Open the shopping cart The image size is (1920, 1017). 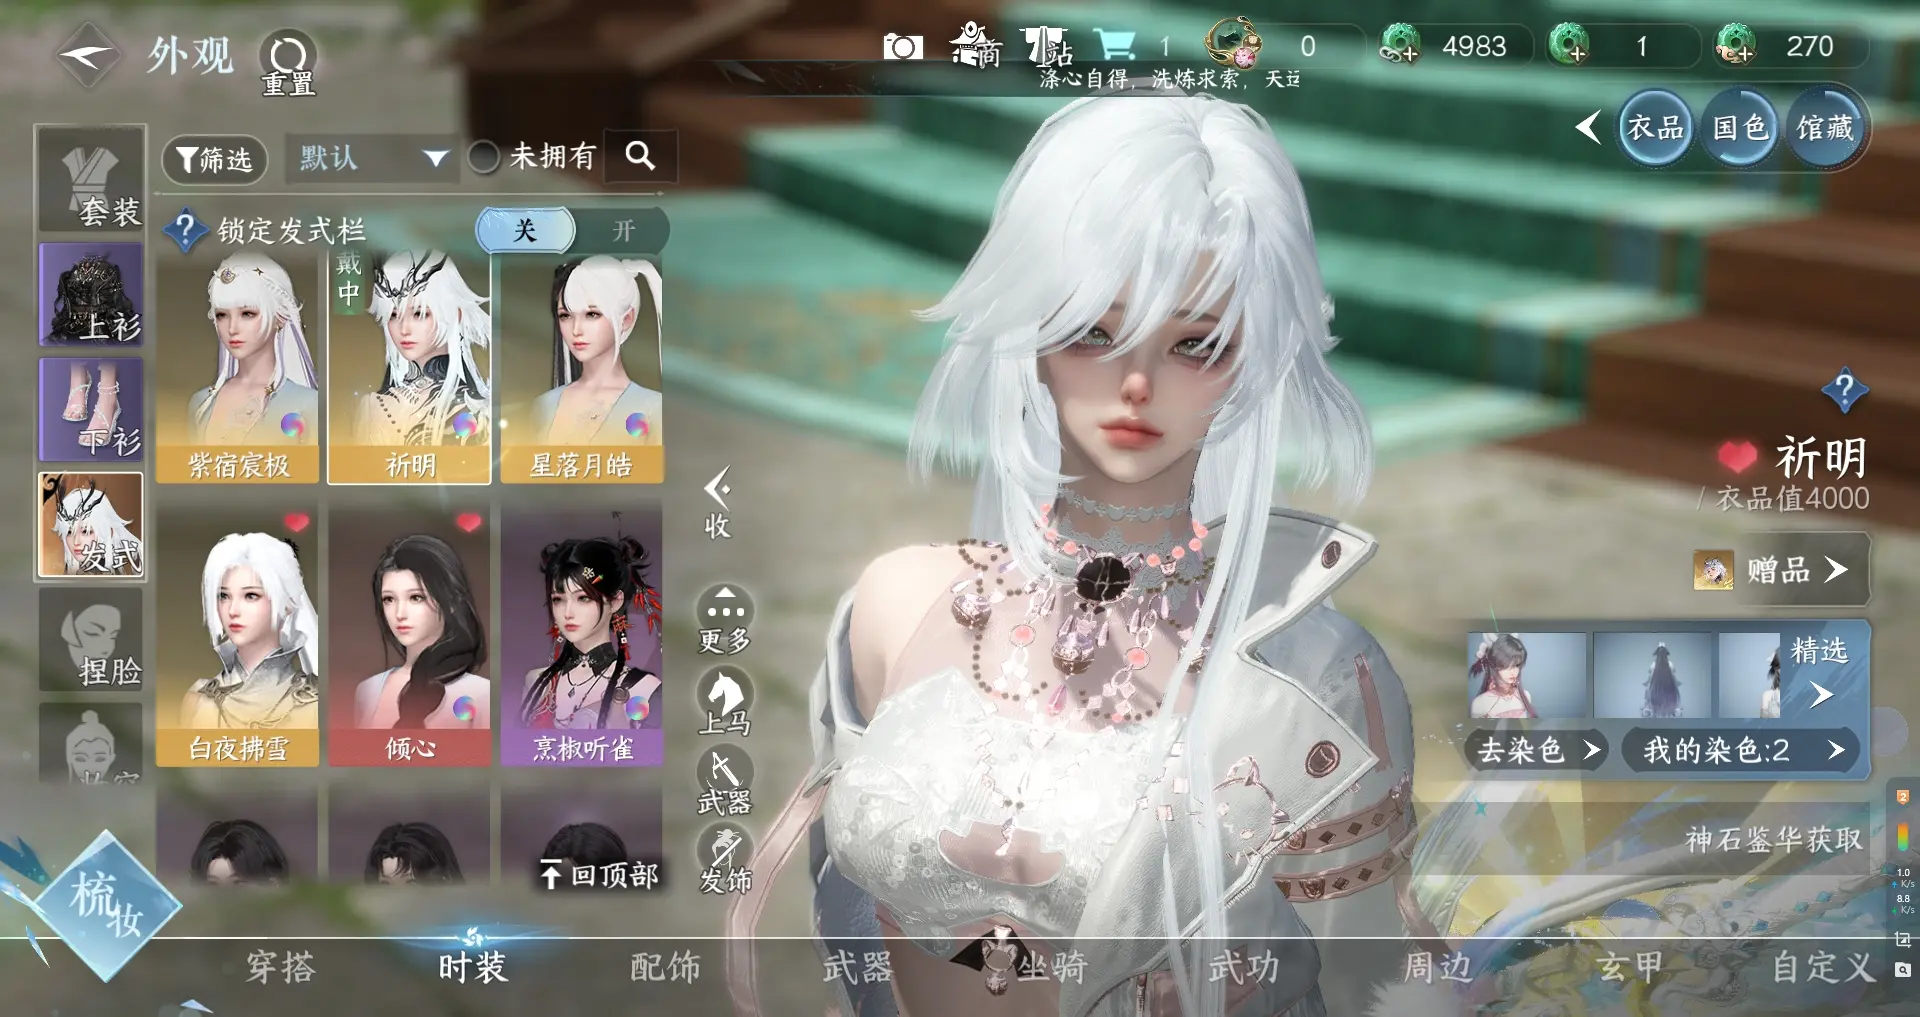click(x=1114, y=45)
